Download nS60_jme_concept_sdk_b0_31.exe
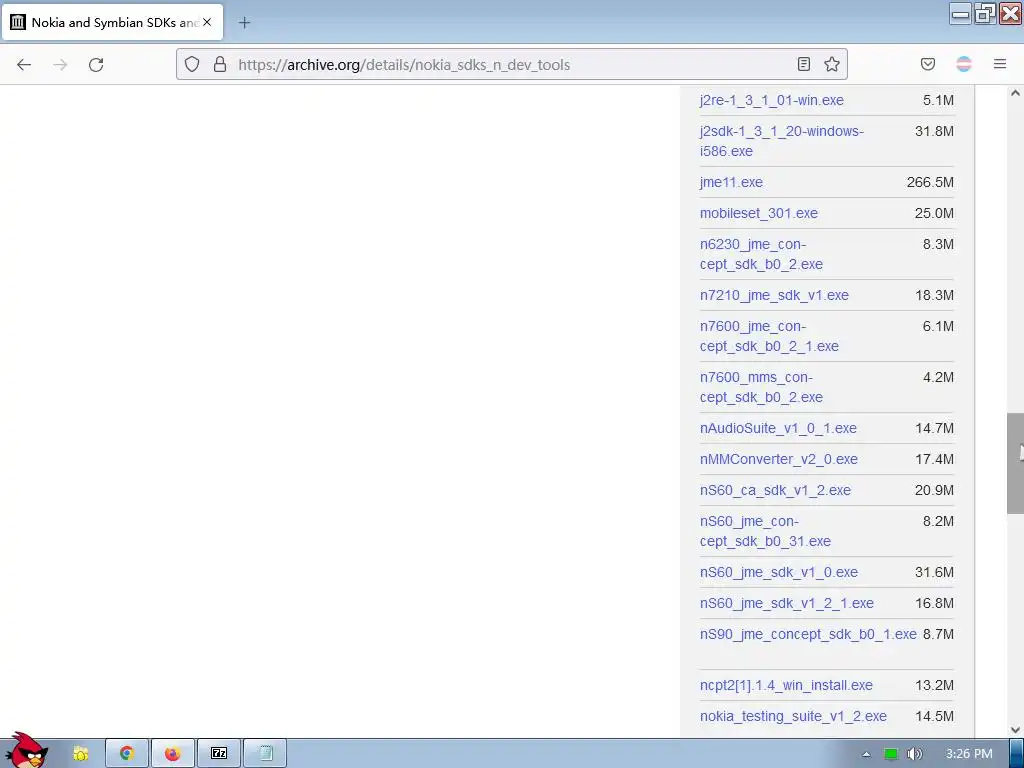Image resolution: width=1024 pixels, height=768 pixels. point(765,531)
